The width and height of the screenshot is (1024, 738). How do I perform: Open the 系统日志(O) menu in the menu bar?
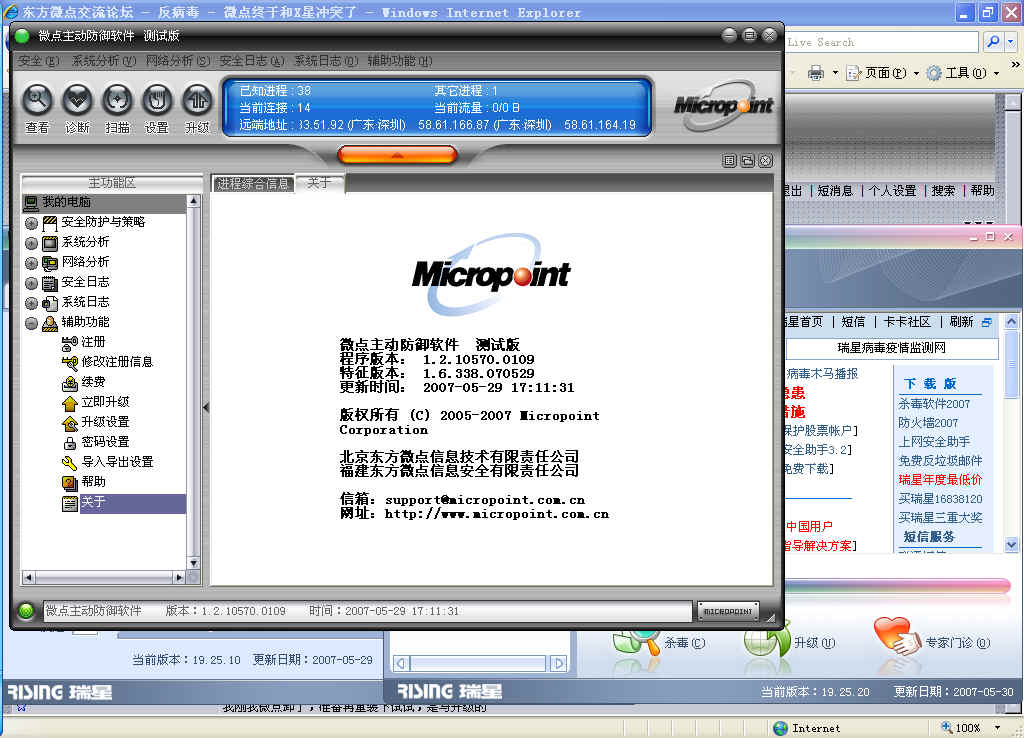click(x=326, y=61)
